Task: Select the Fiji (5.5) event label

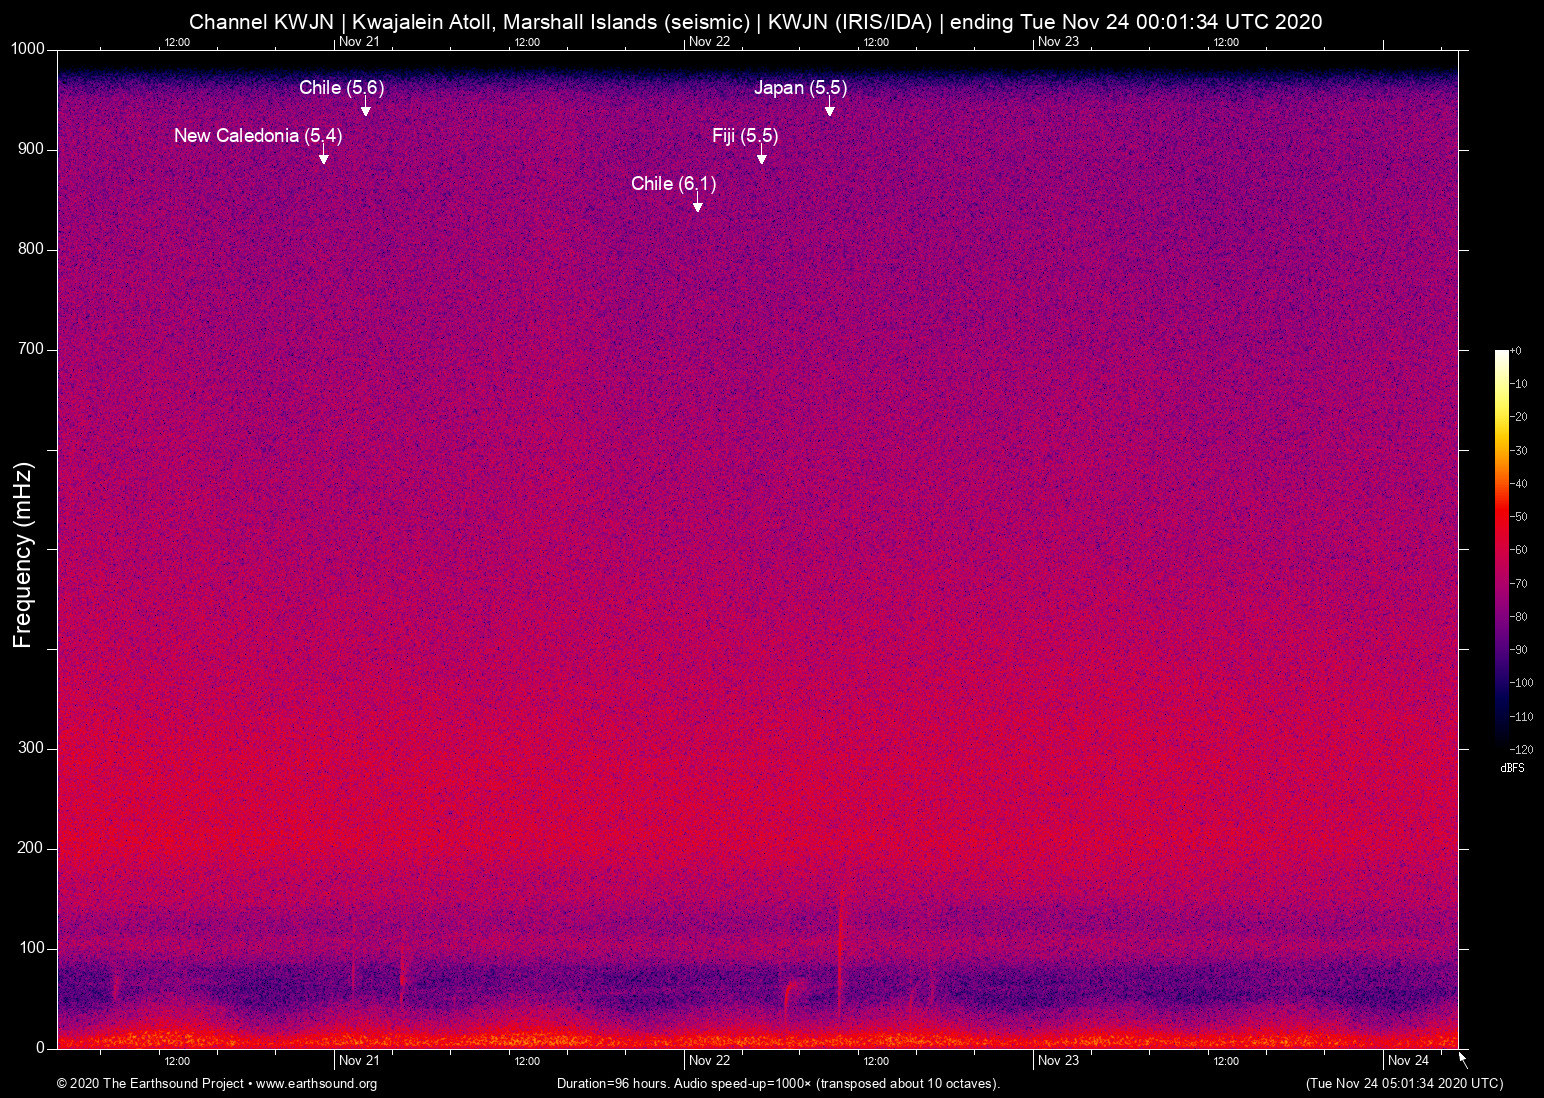Action: point(745,136)
